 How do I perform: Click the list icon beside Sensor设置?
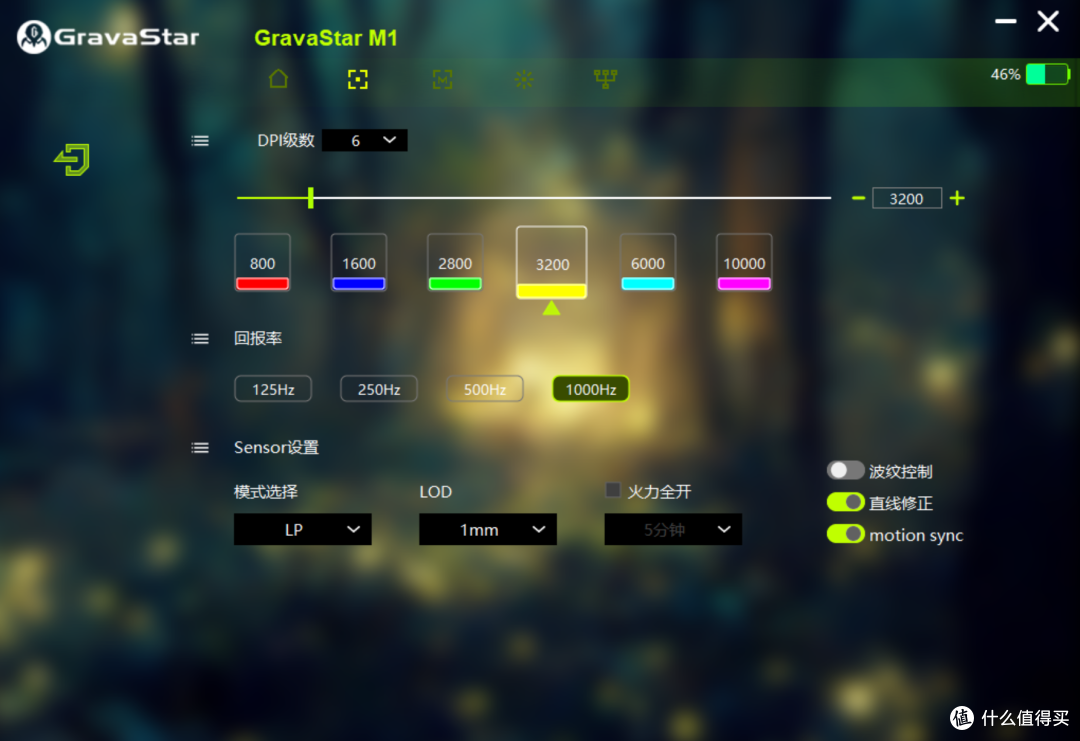pyautogui.click(x=200, y=448)
